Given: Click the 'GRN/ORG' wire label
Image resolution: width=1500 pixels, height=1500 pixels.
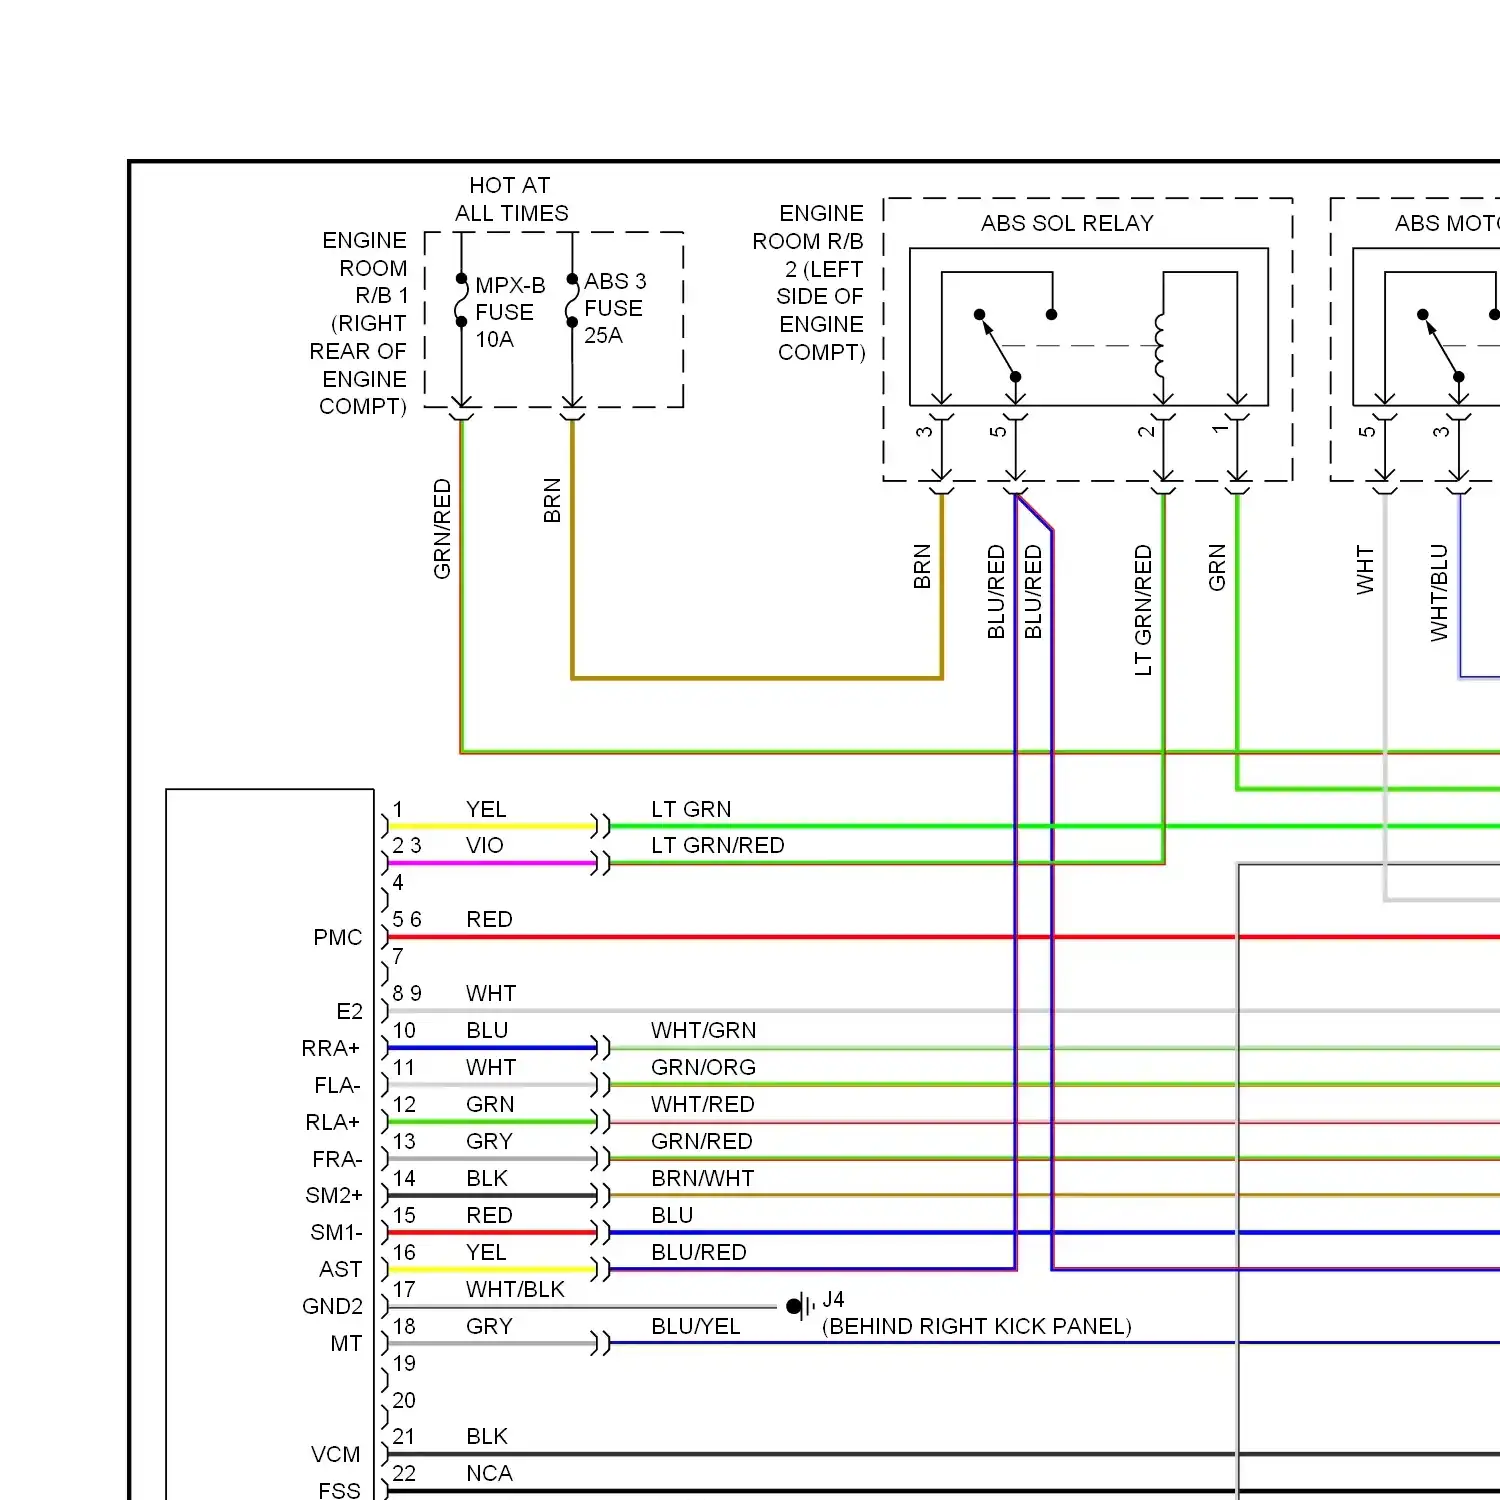Looking at the screenshot, I should click(704, 1067).
